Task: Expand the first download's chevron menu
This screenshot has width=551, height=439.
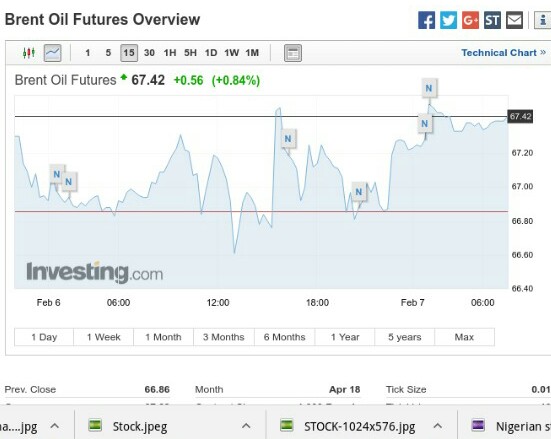Action: [x=54, y=426]
